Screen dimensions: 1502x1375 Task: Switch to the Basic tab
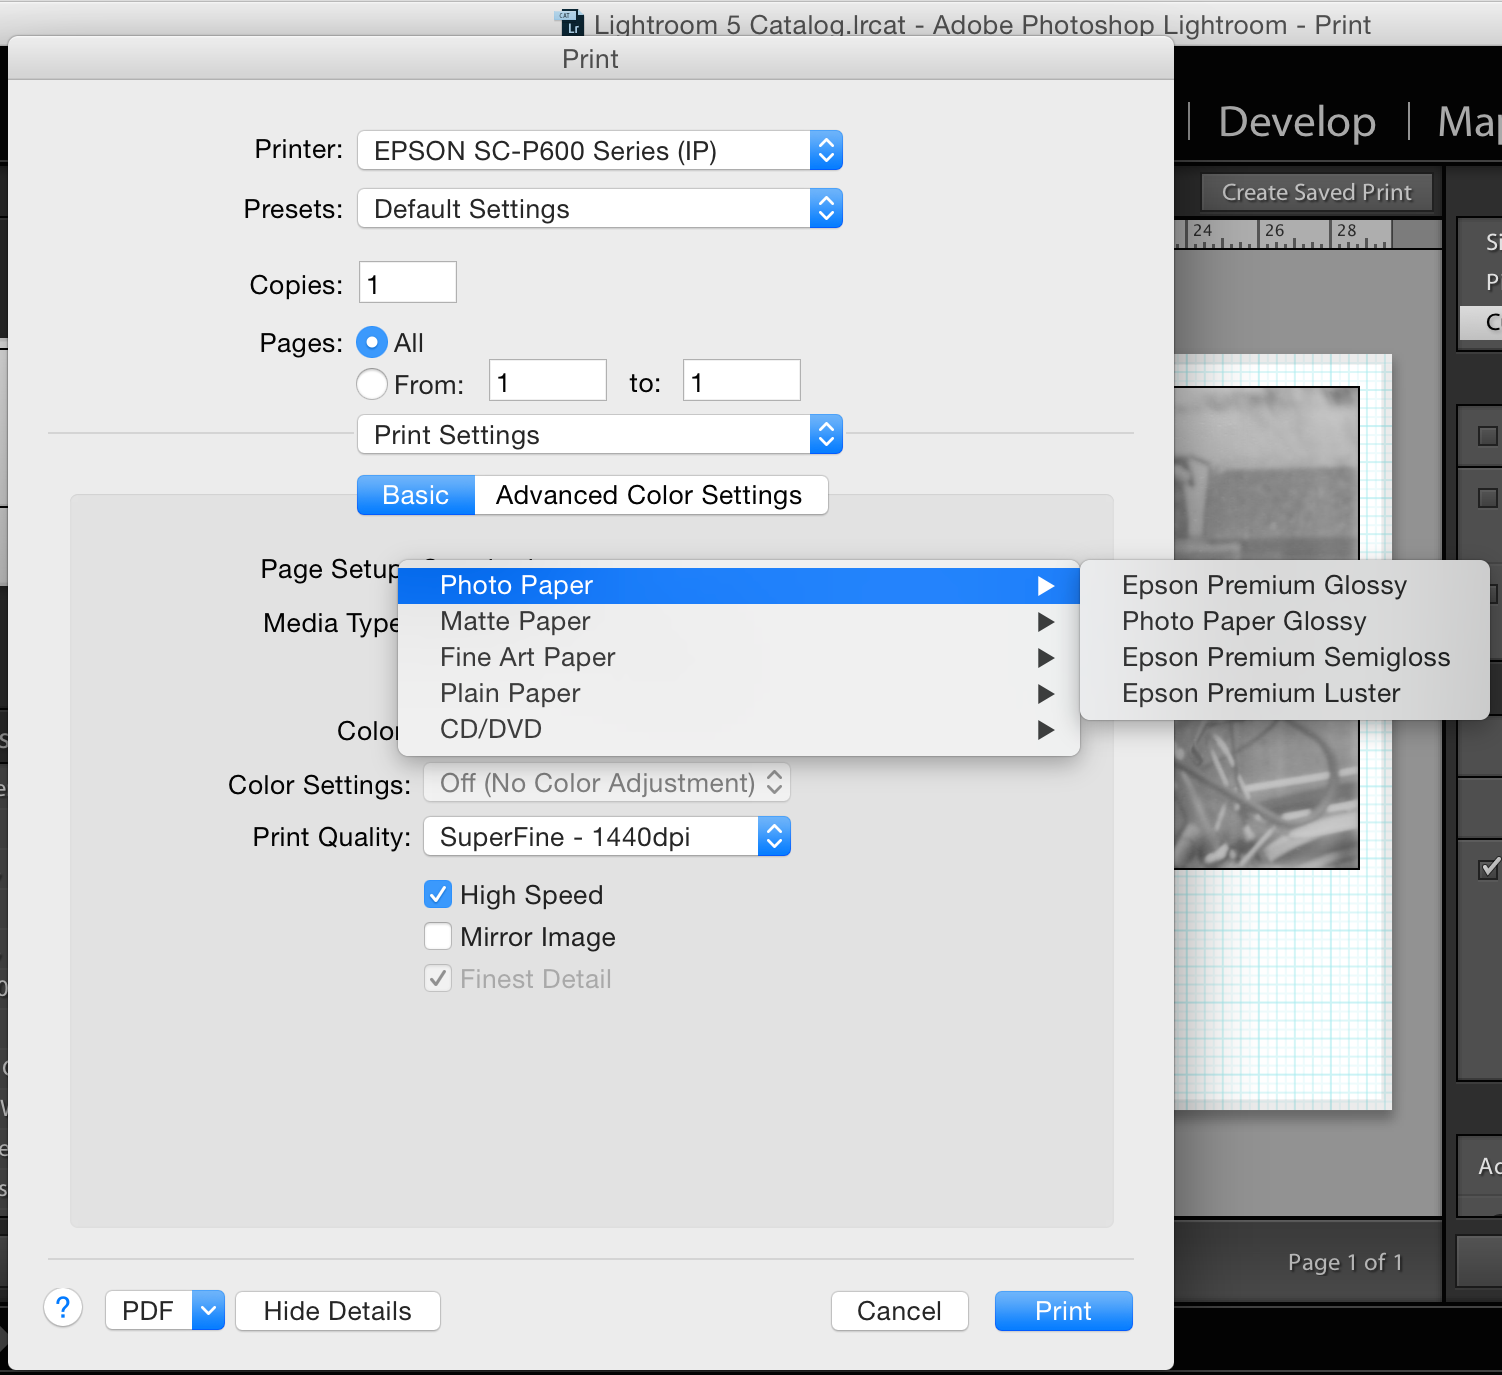[416, 495]
